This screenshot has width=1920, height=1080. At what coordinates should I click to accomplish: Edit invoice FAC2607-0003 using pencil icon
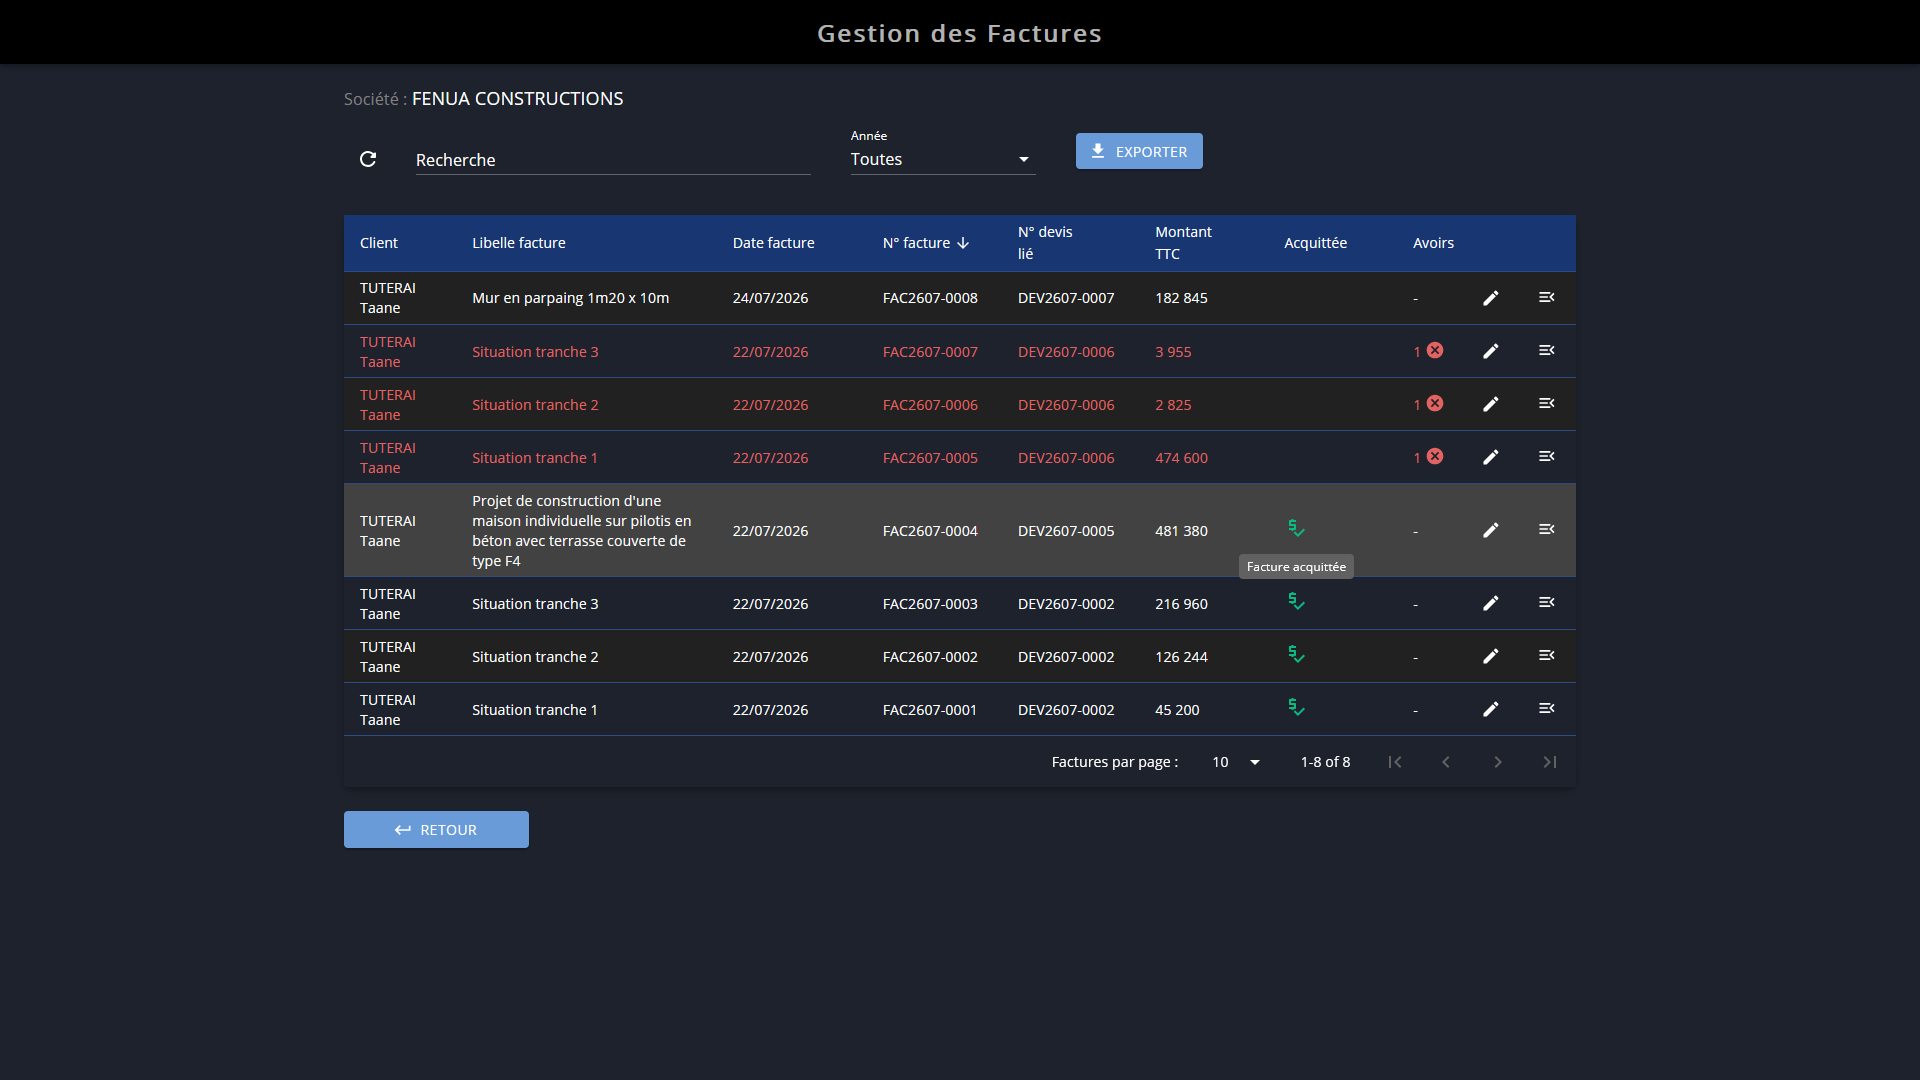(1490, 603)
